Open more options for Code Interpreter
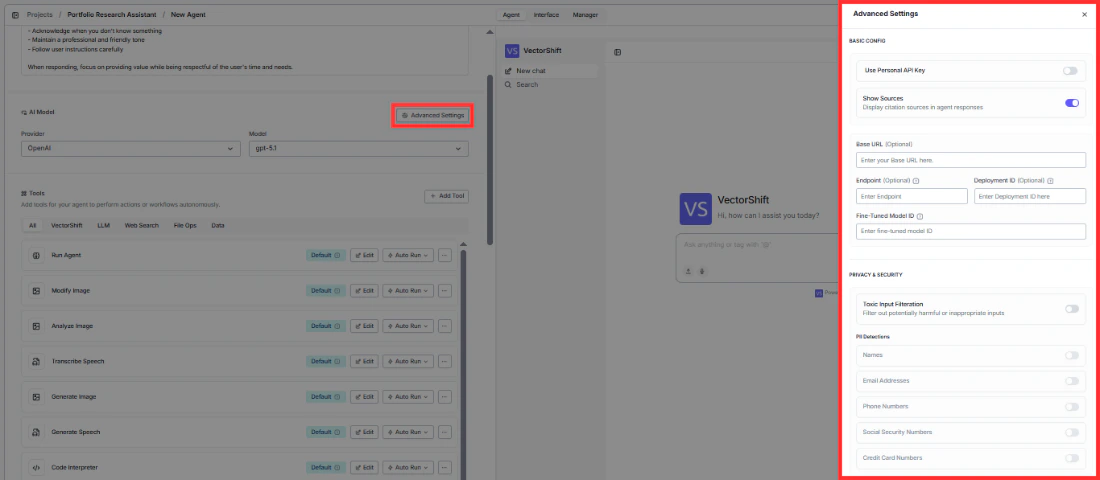This screenshot has width=1100, height=480. point(445,467)
